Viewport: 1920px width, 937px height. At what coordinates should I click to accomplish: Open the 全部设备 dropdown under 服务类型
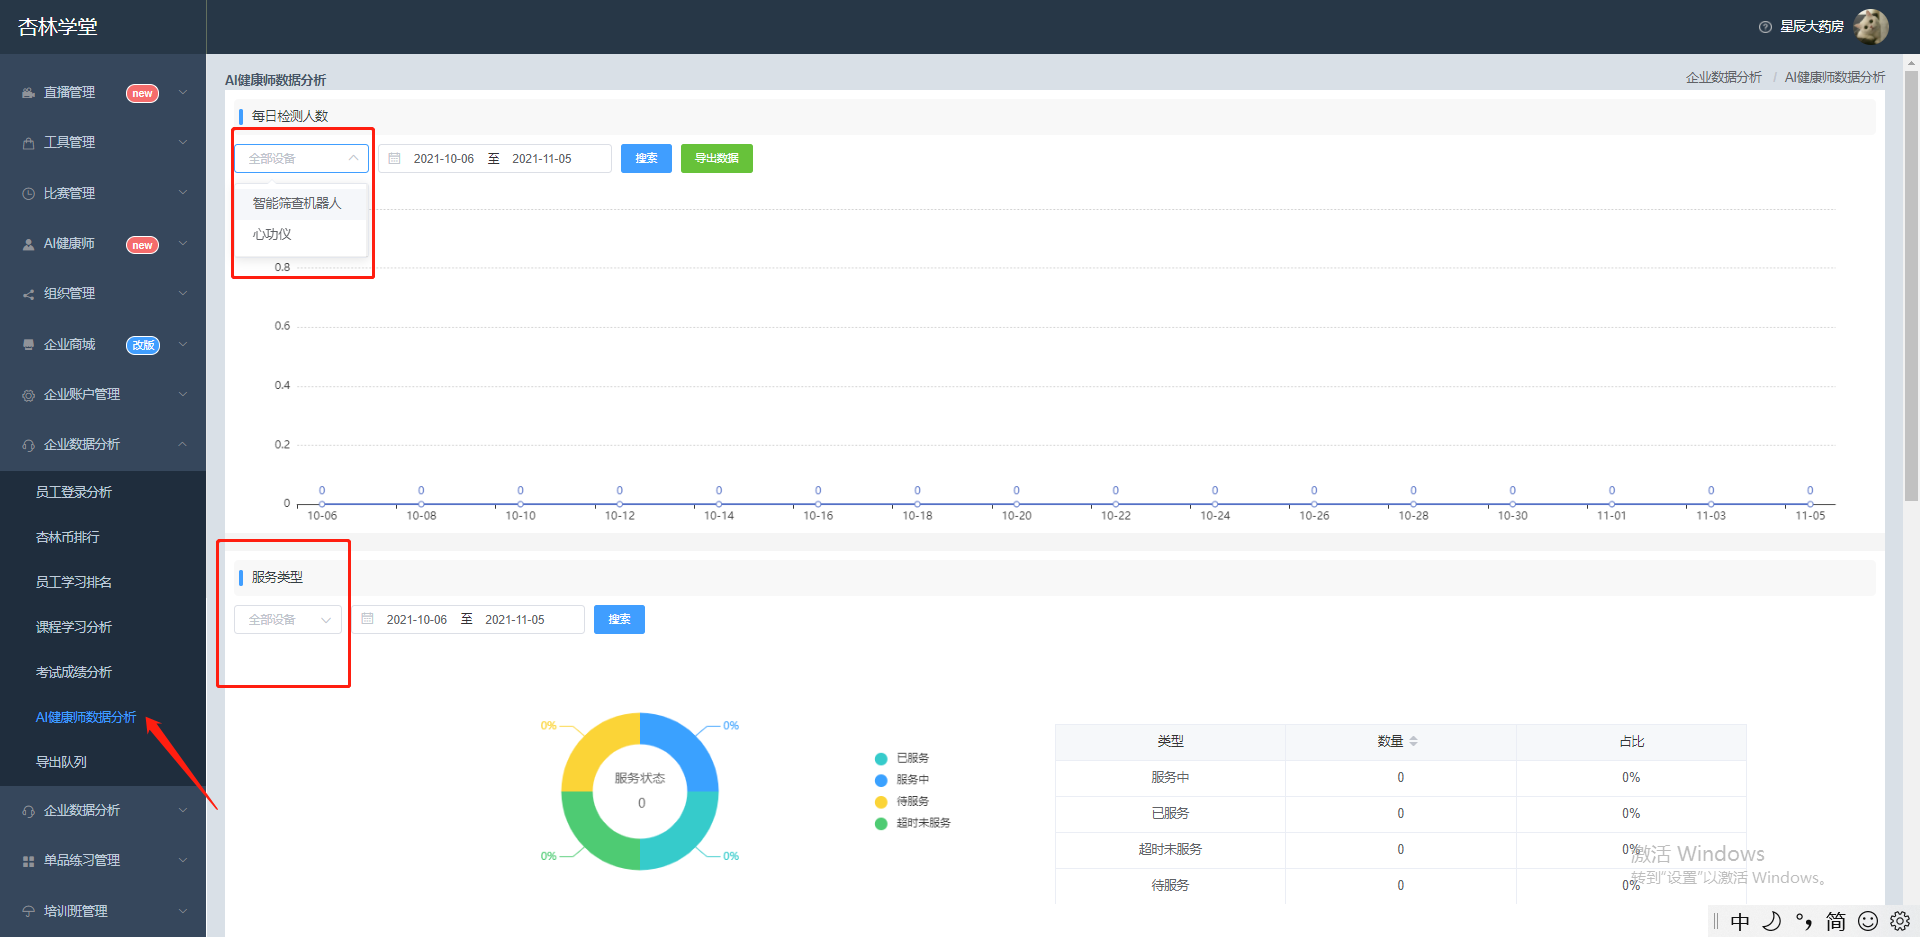(x=288, y=620)
